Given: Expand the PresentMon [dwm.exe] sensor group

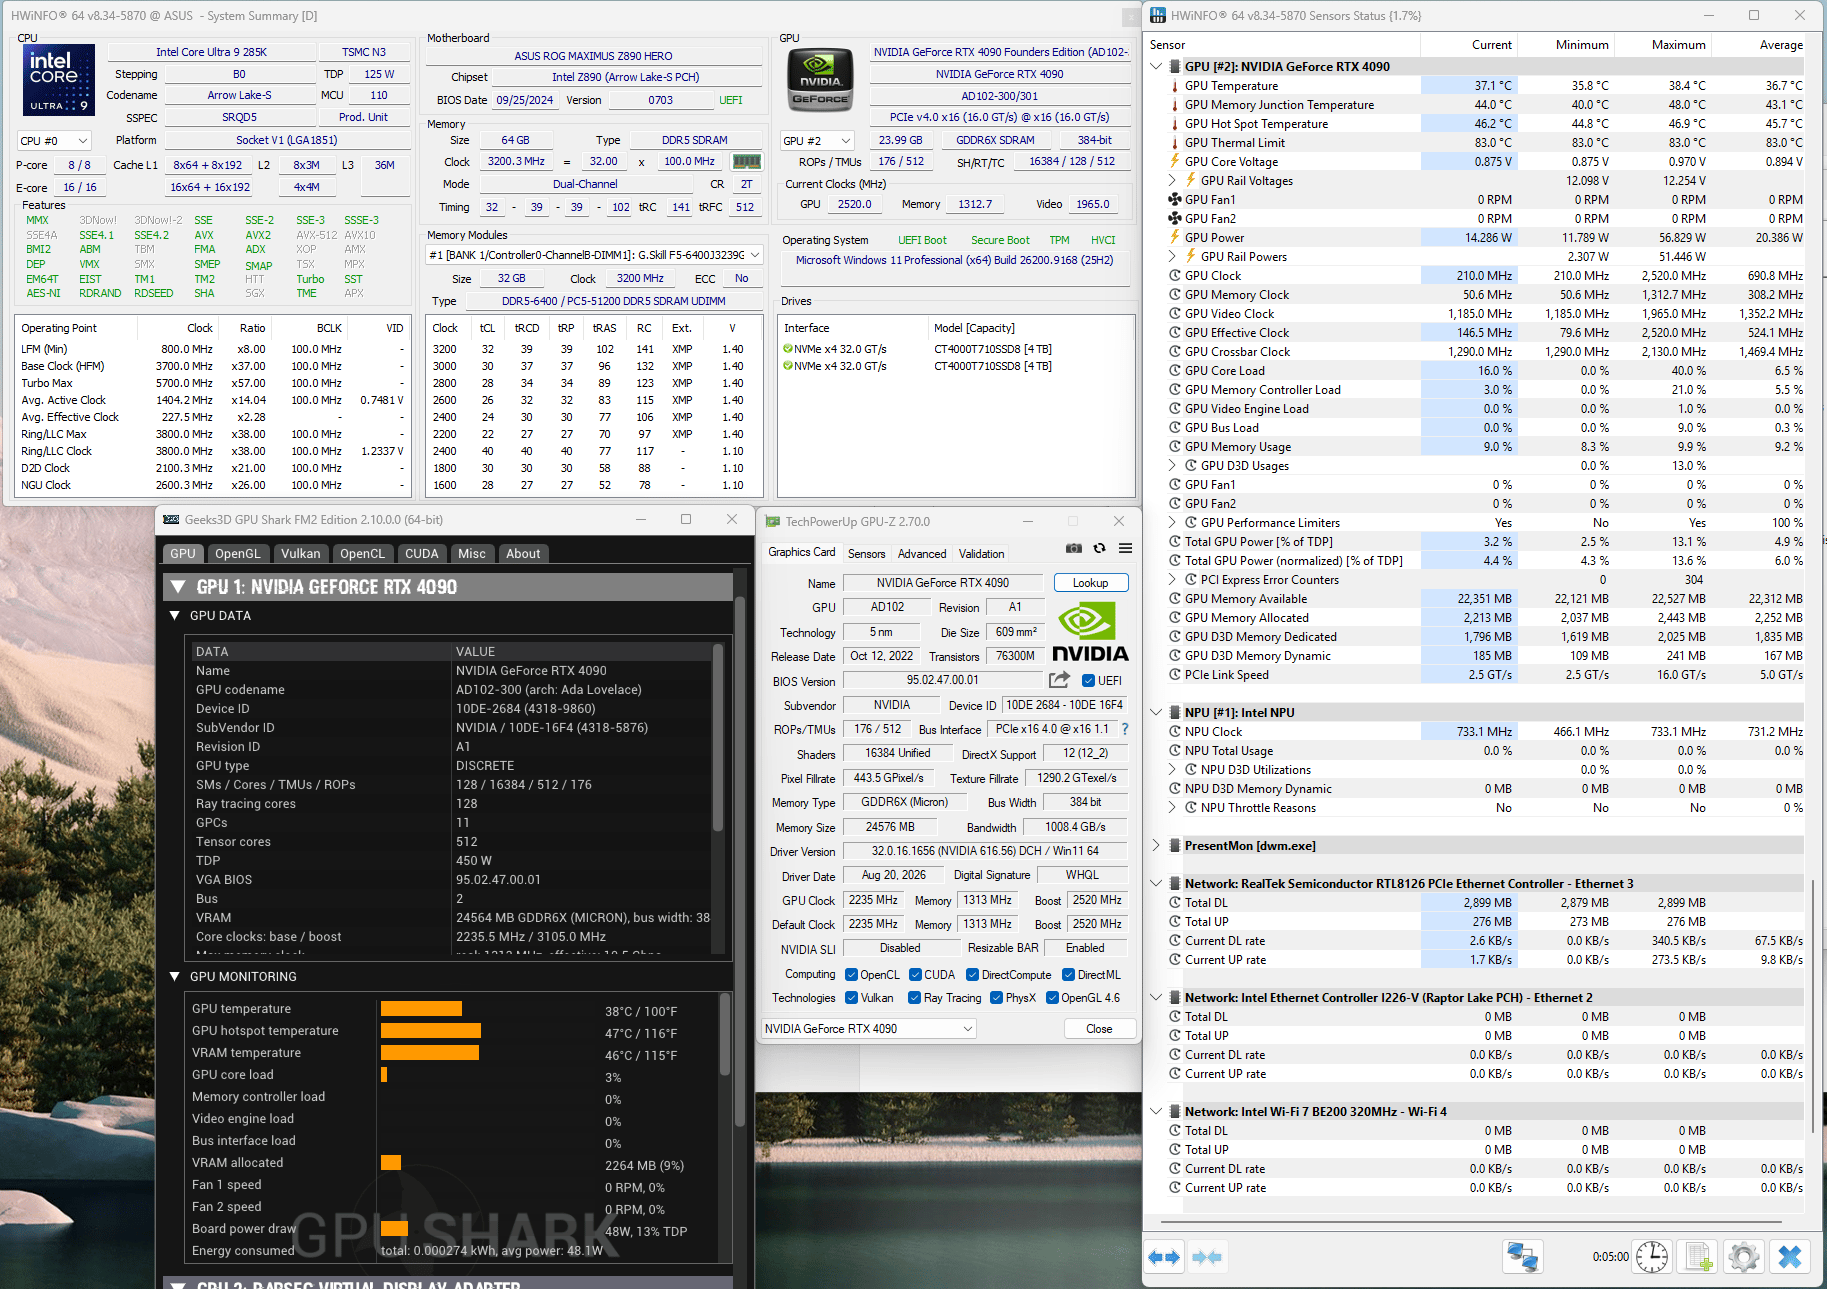Looking at the screenshot, I should tap(1156, 846).
